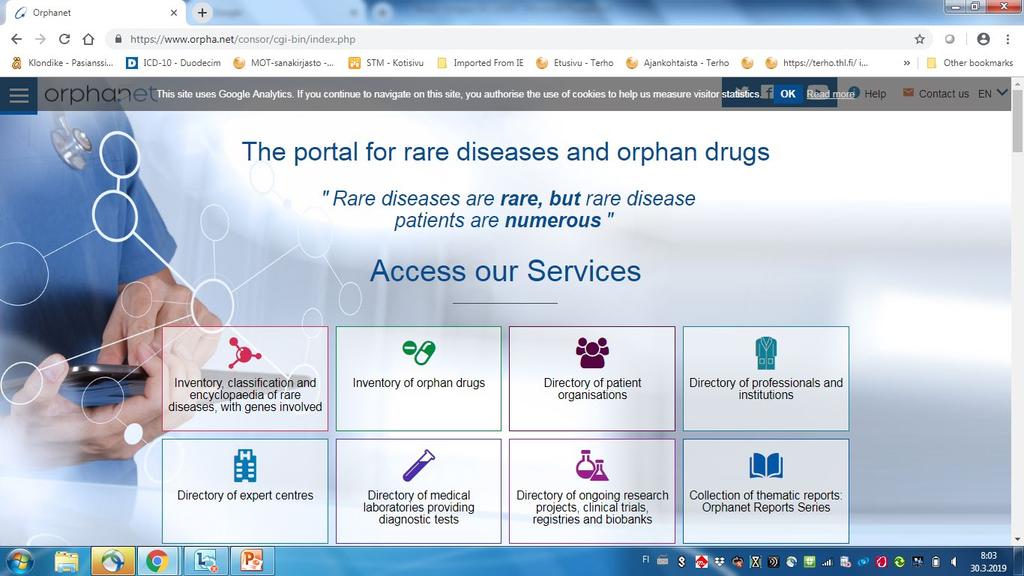Open the STM - Kotisivu bookmark
This screenshot has width=1024, height=576.
click(x=387, y=63)
